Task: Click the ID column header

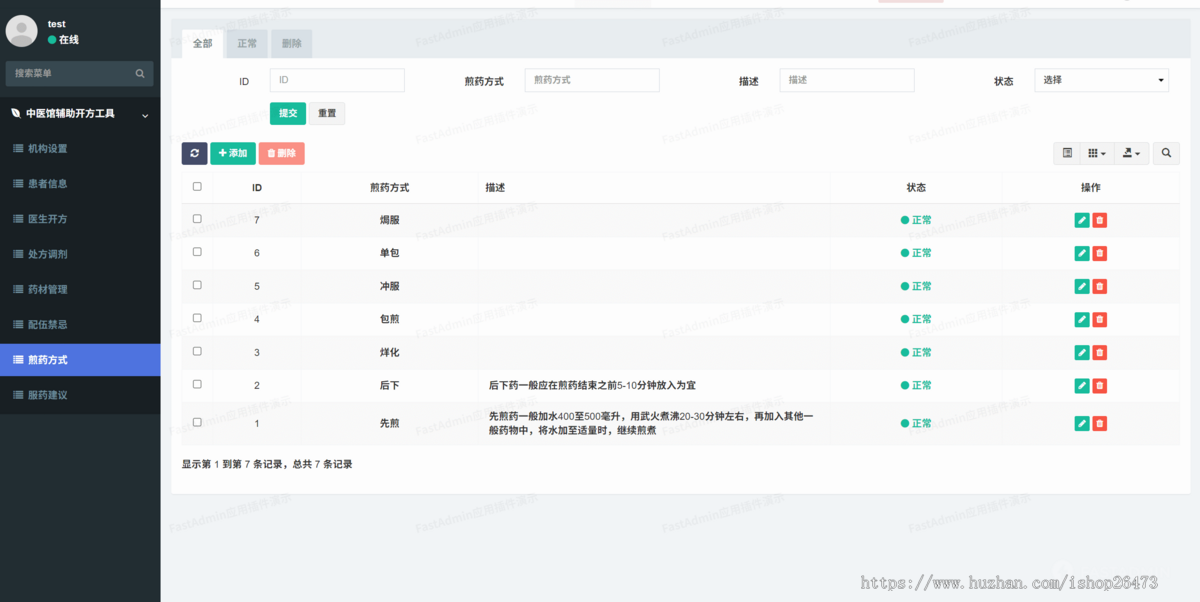Action: [x=257, y=187]
